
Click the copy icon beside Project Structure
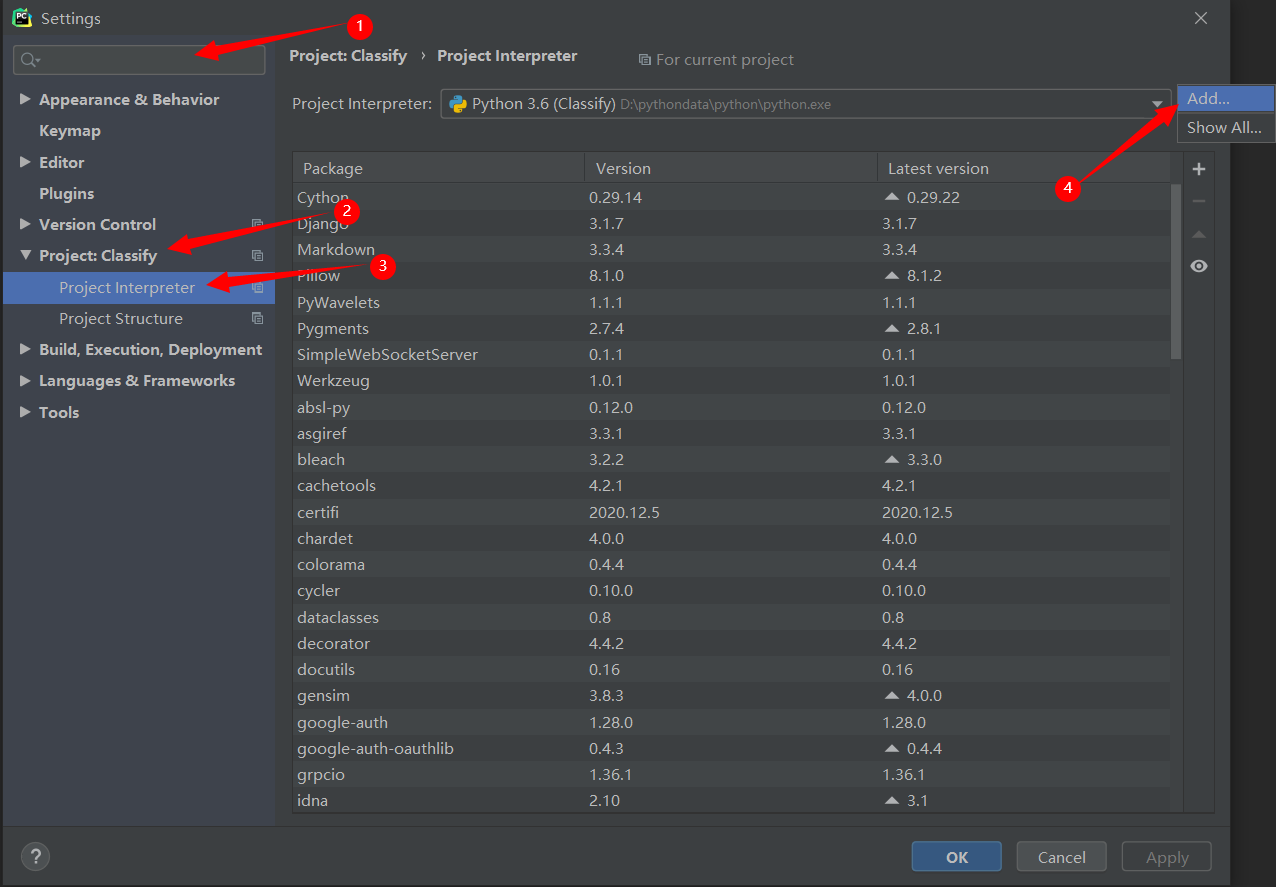(x=257, y=318)
